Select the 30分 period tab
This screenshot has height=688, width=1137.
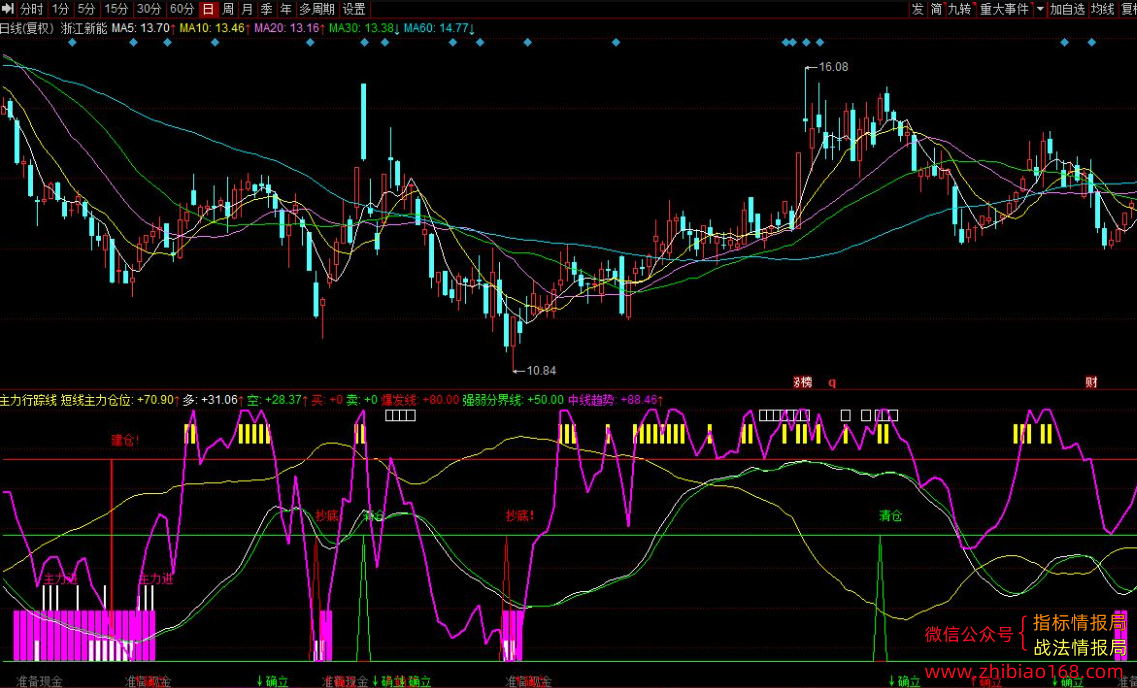pos(149,9)
